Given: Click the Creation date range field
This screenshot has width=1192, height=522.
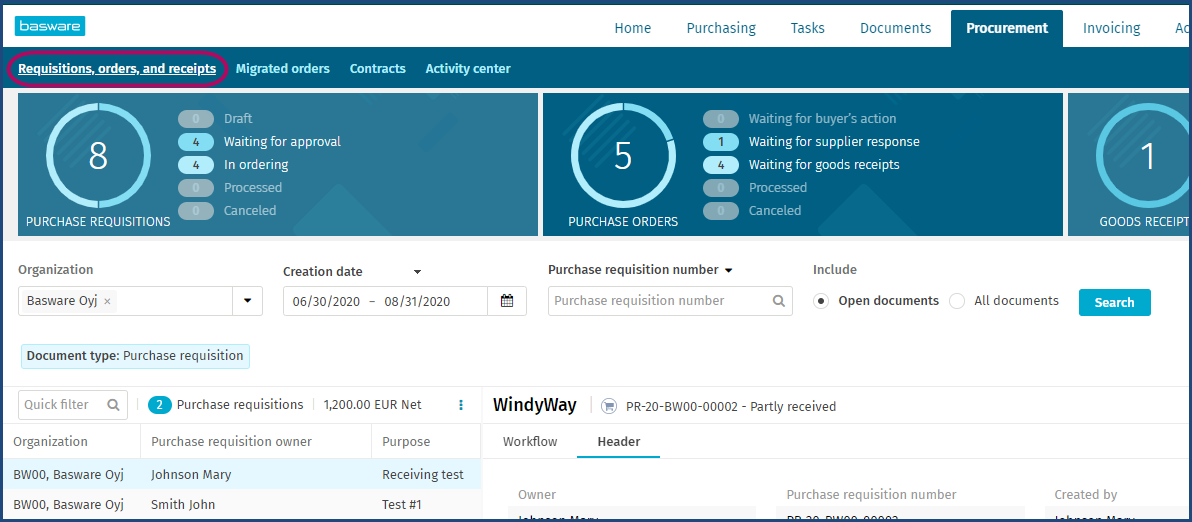Looking at the screenshot, I should coord(385,301).
